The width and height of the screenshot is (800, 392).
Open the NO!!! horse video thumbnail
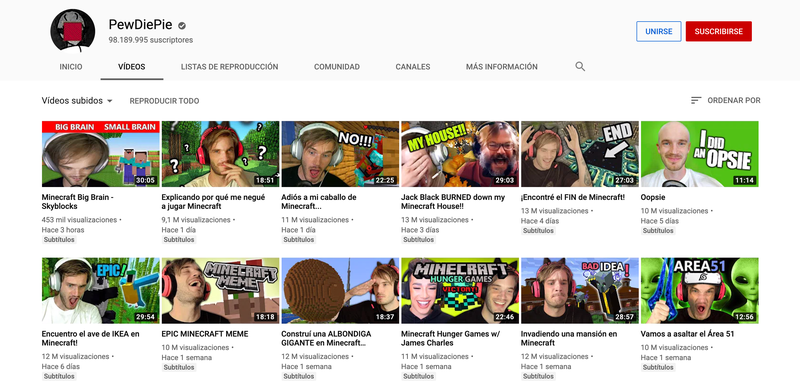point(340,154)
